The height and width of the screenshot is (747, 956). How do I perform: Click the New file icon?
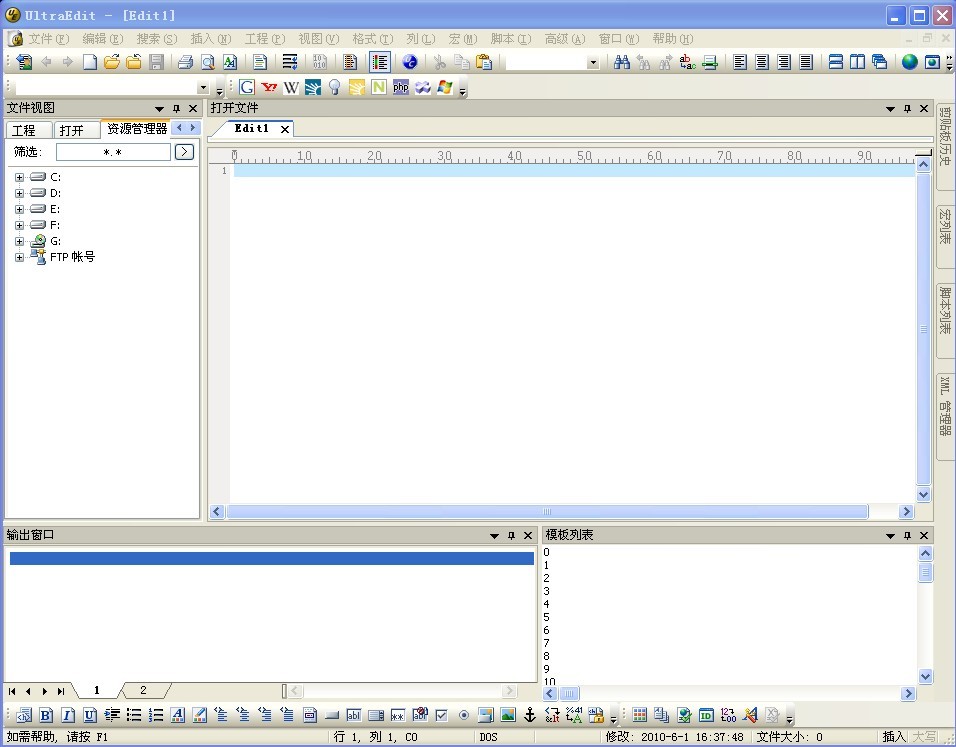90,62
